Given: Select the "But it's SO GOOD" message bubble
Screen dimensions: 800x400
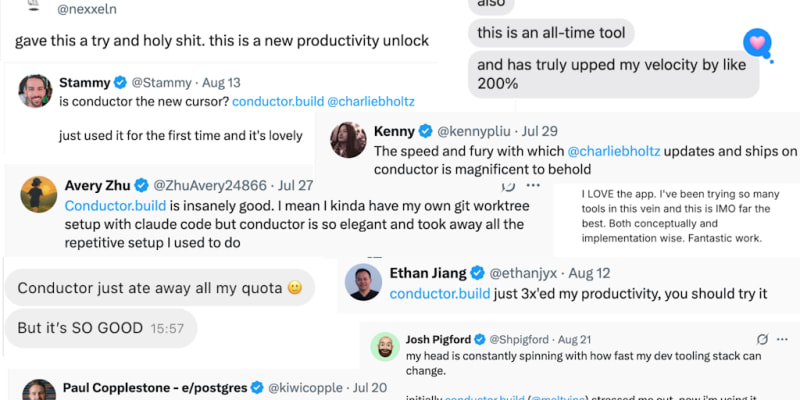Looking at the screenshot, I should point(100,327).
